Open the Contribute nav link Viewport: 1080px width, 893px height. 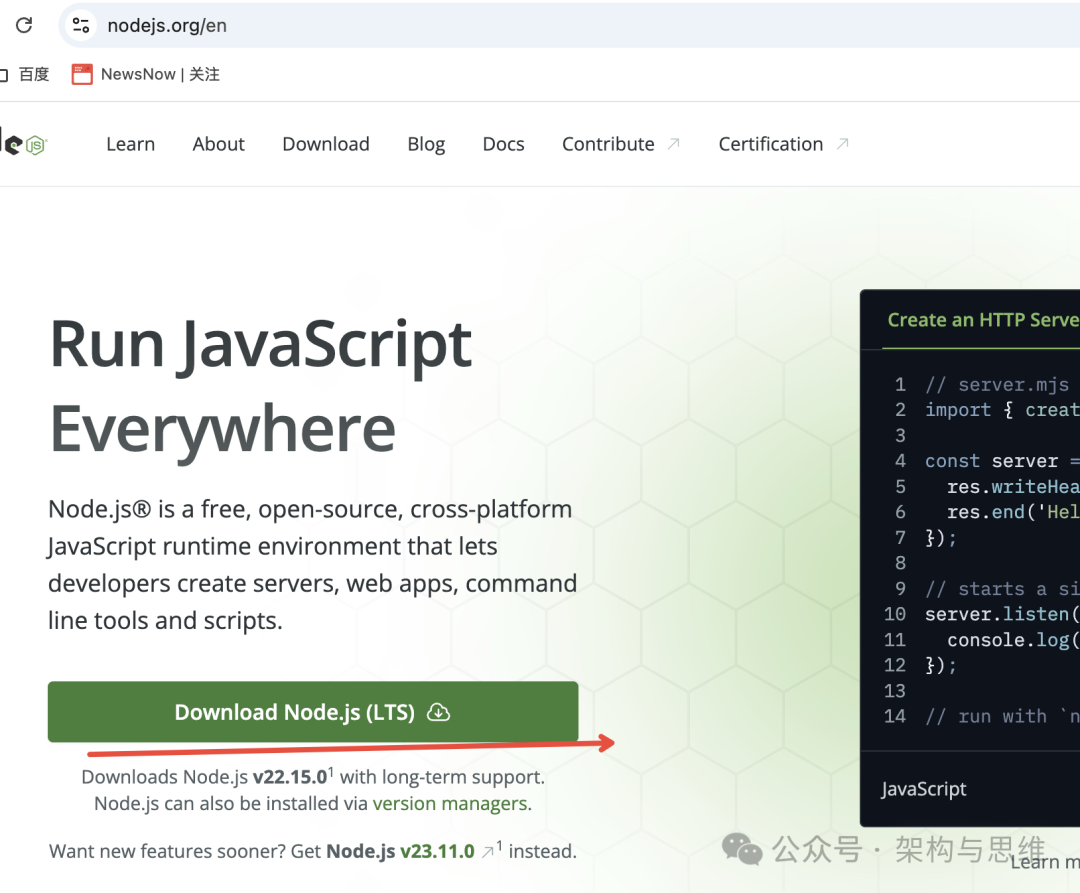608,144
